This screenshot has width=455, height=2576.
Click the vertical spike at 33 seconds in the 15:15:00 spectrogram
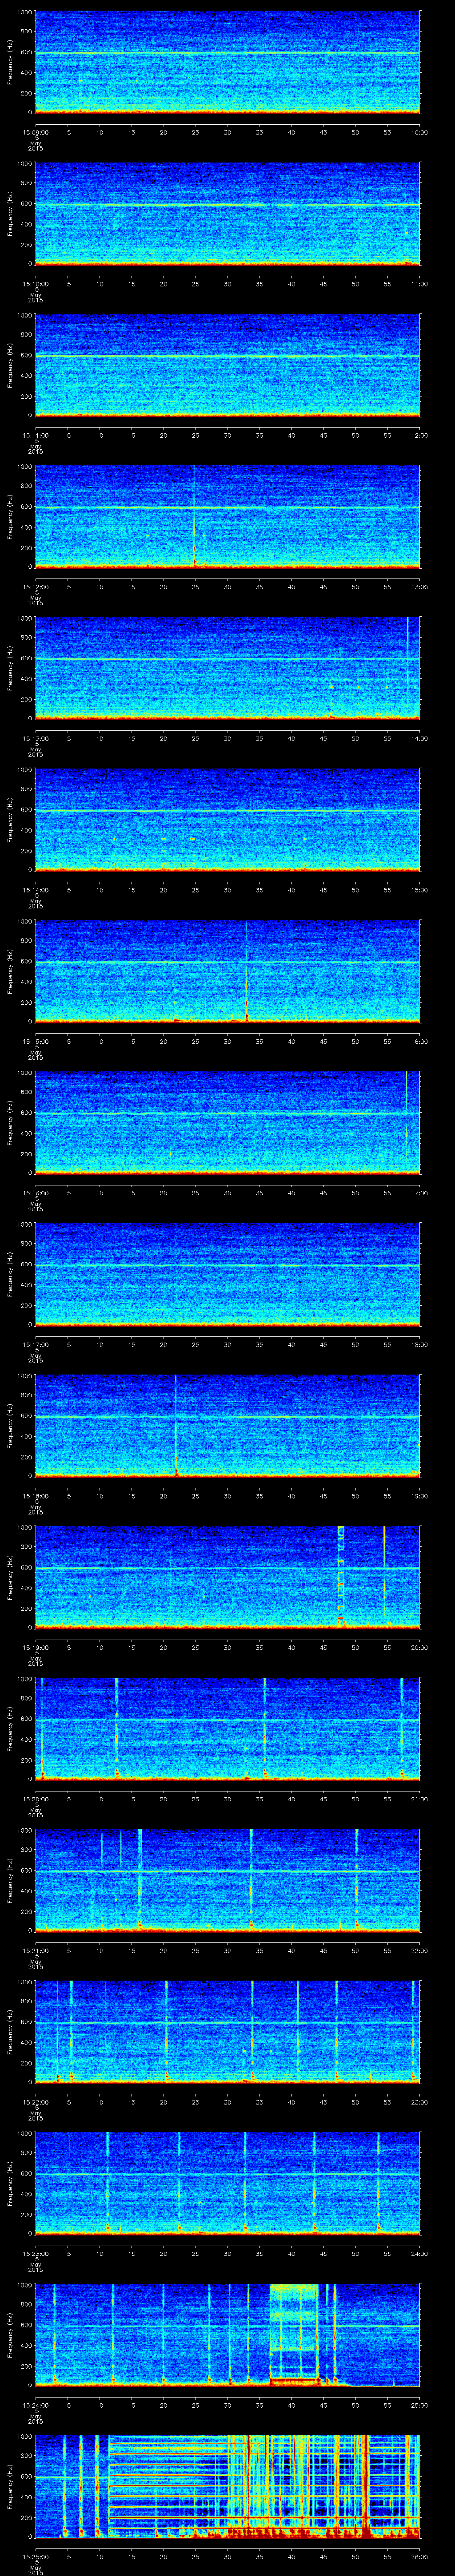(x=246, y=971)
